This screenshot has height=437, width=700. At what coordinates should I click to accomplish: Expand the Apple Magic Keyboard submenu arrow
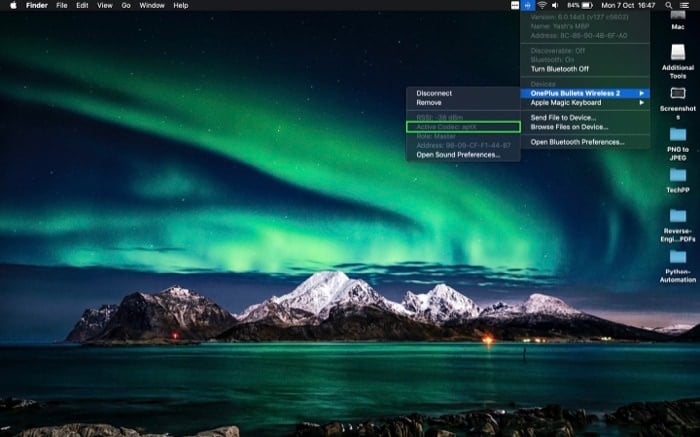(642, 103)
